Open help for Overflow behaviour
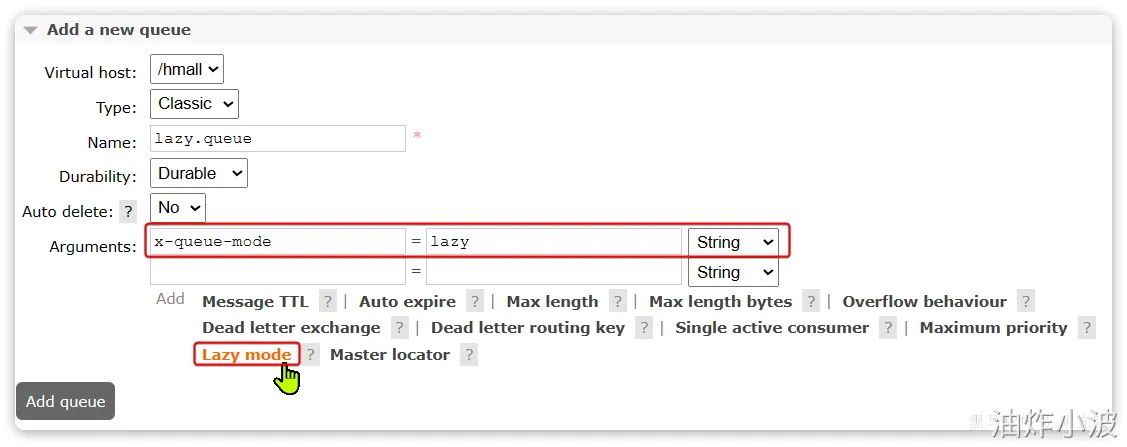 point(1025,302)
